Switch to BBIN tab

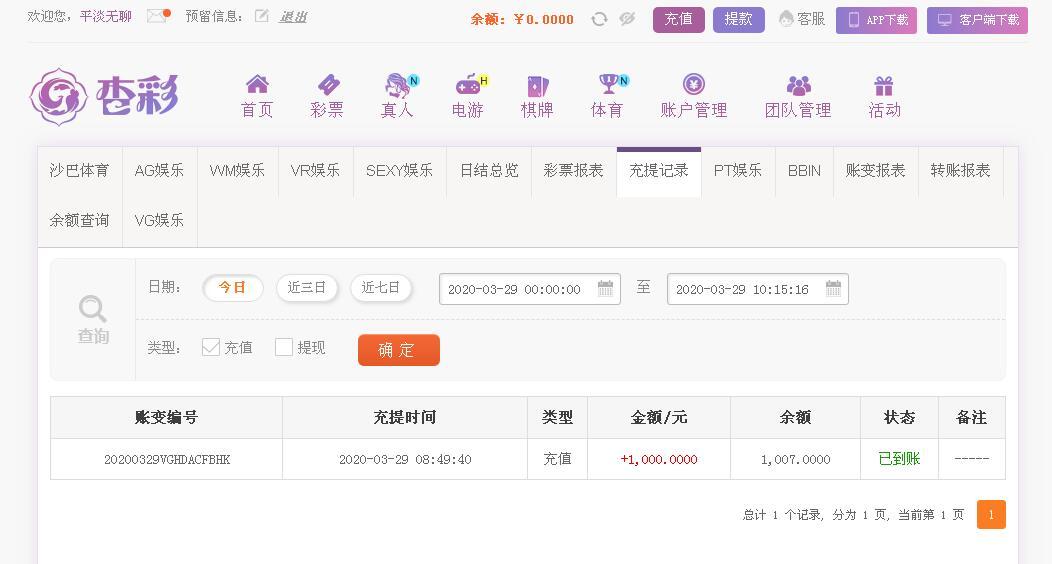[x=804, y=171]
